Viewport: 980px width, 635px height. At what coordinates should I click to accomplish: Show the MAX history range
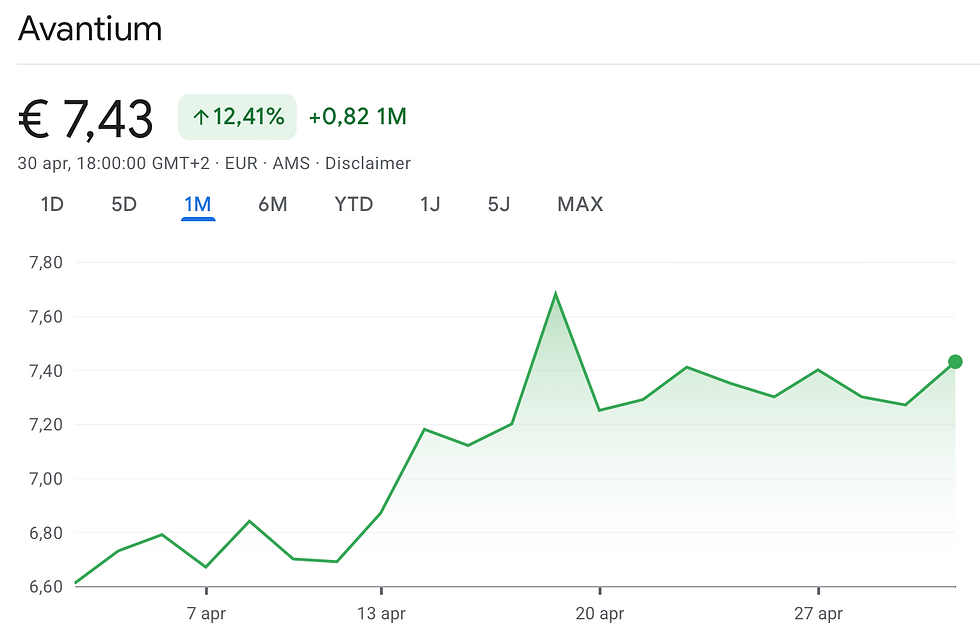click(x=580, y=204)
